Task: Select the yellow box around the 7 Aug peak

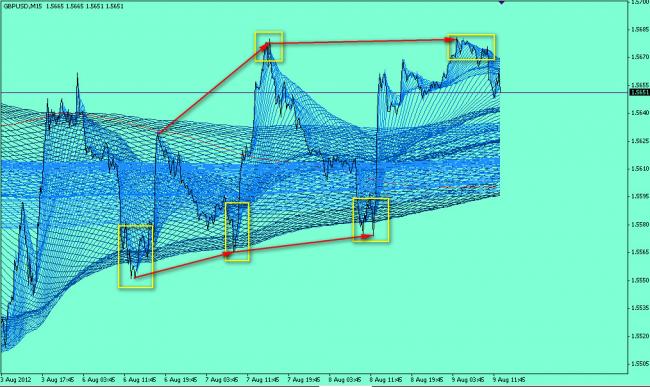Action: pyautogui.click(x=269, y=46)
